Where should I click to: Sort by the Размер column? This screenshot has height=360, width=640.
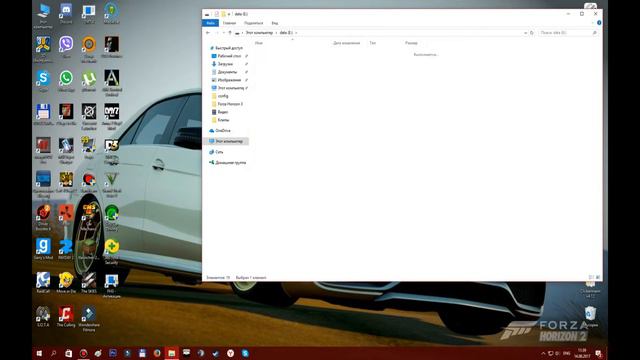pos(411,43)
